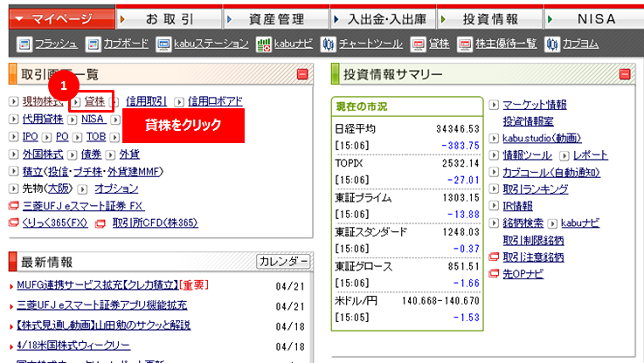
Task: Open the 先OPナビ link
Action: pyautogui.click(x=523, y=274)
